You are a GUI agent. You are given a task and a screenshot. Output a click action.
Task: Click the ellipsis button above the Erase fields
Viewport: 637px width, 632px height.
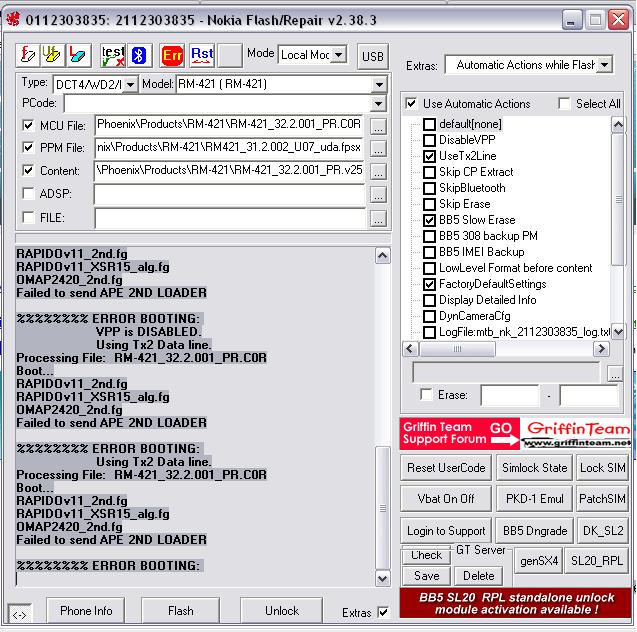[x=615, y=373]
